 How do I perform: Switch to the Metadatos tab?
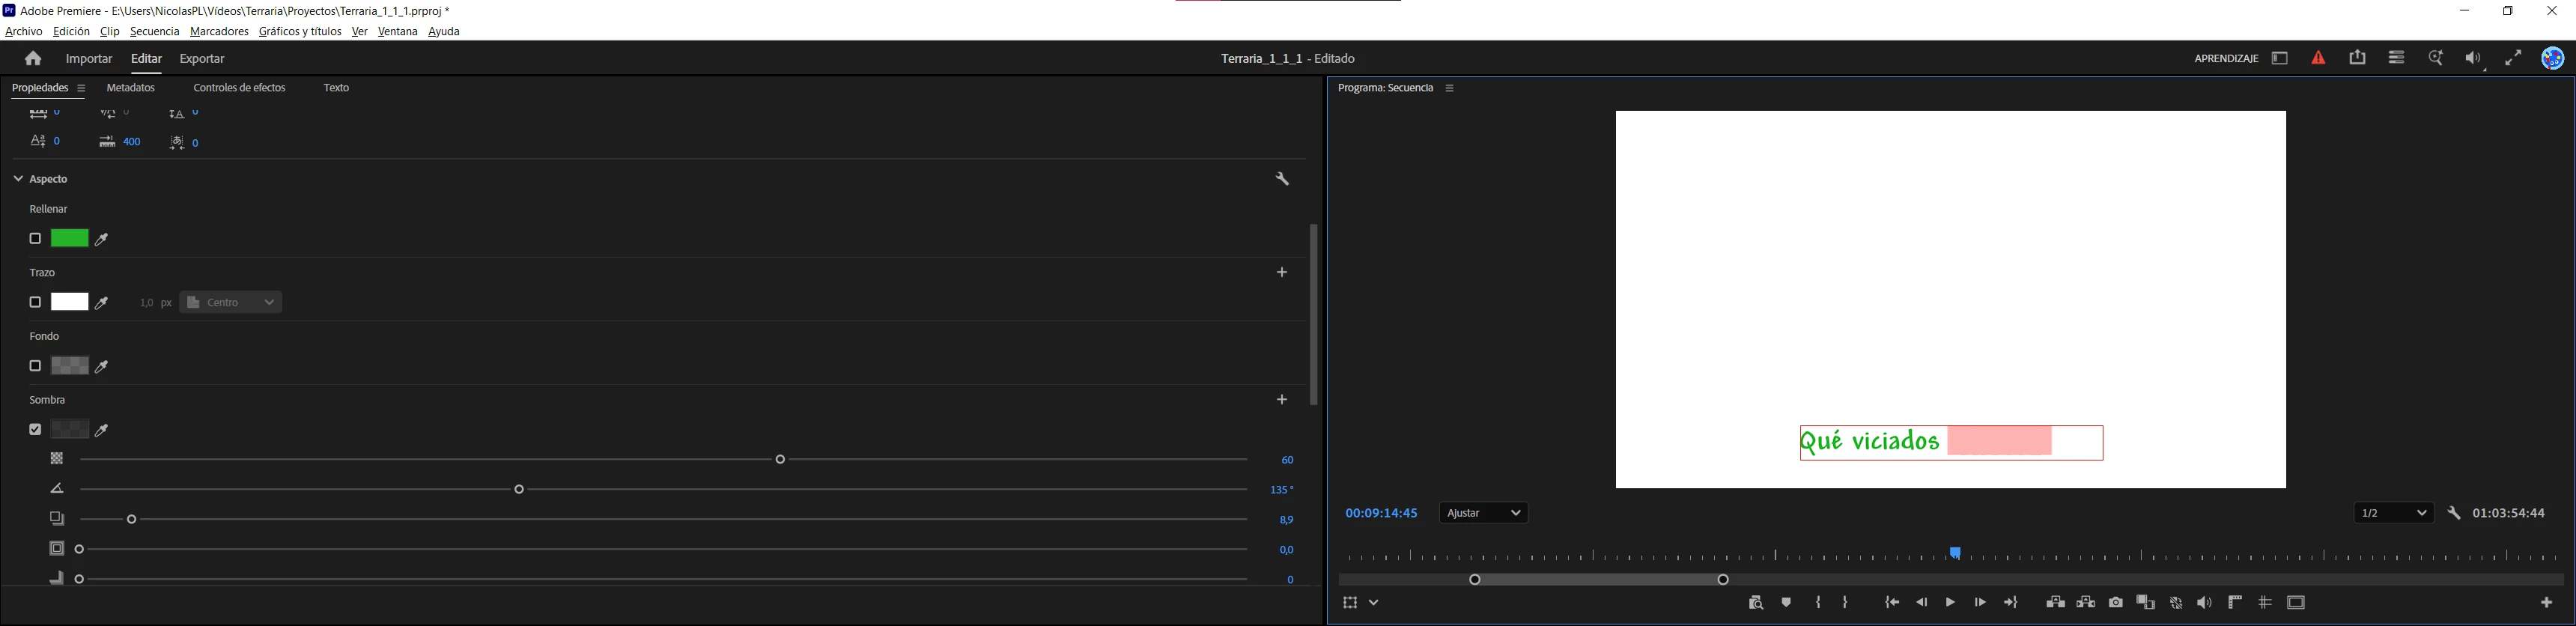click(x=131, y=89)
